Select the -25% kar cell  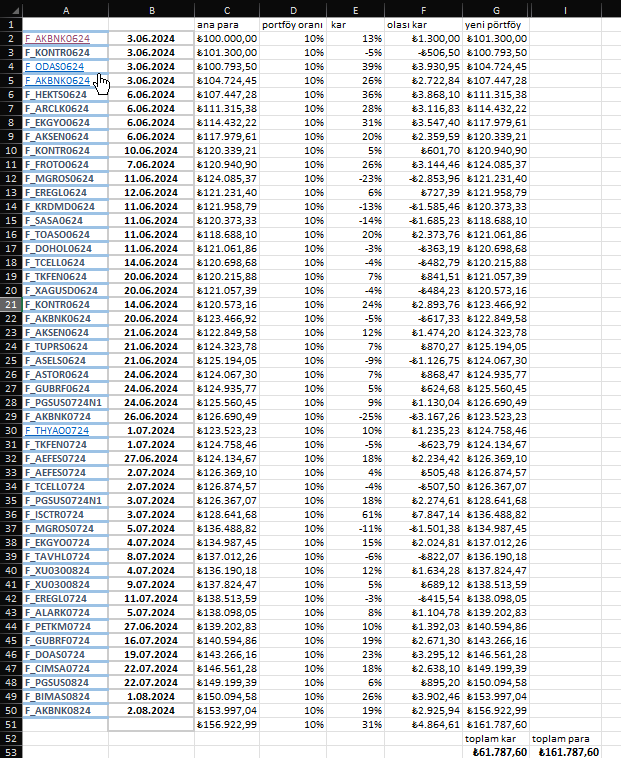(x=356, y=417)
